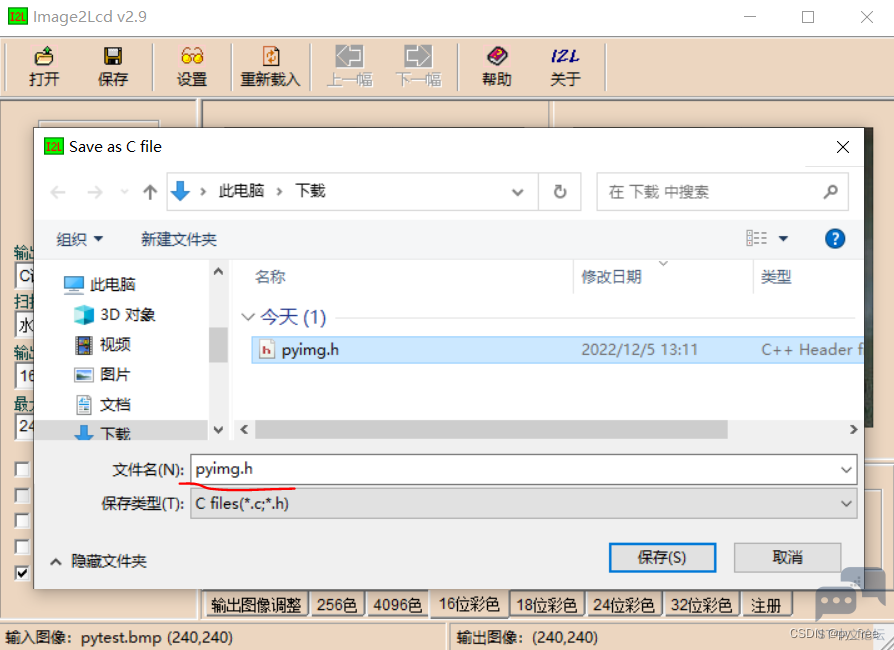The image size is (894, 650).
Task: Switch to 256色 tab
Action: click(336, 604)
